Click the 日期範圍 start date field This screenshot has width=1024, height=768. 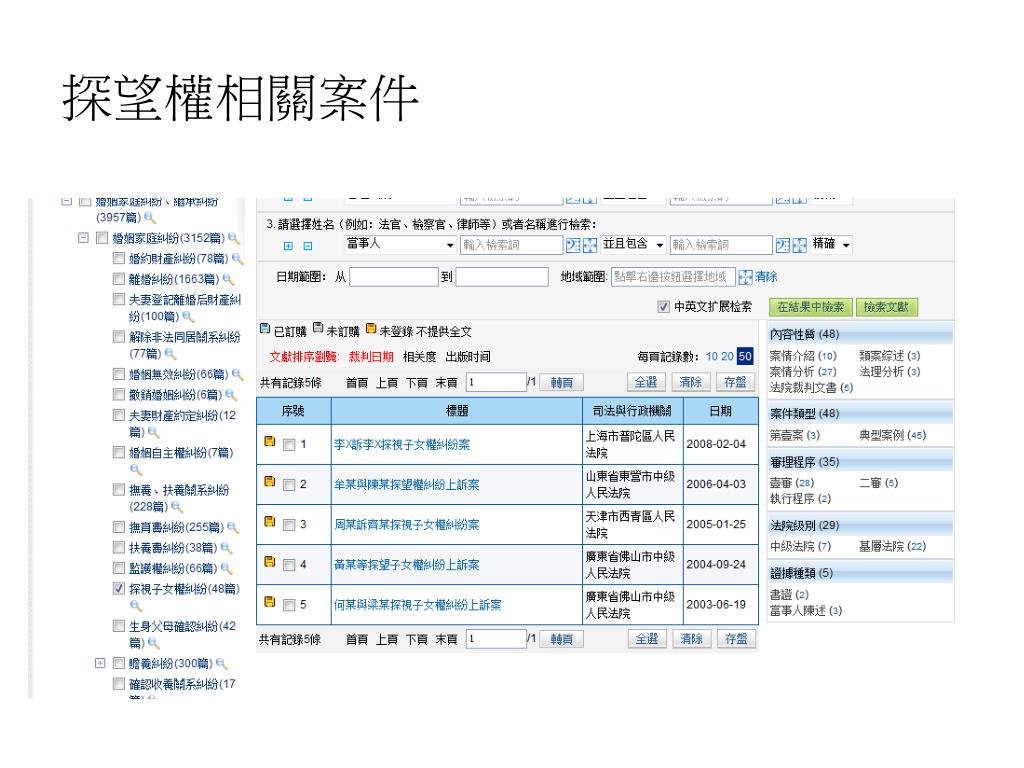393,277
